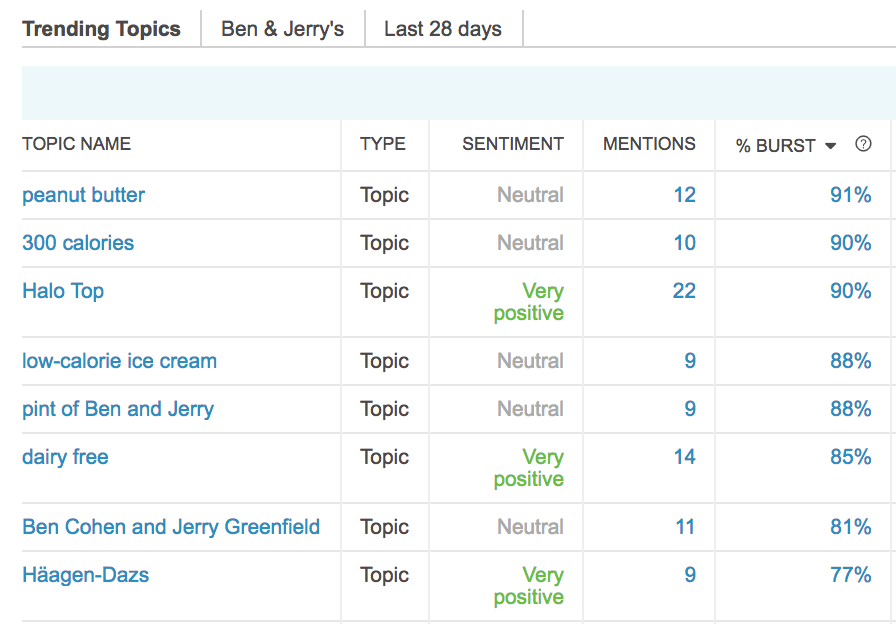Screen dimensions: 896x624
Task: Sort by the Topic Name column header
Action: tap(76, 144)
